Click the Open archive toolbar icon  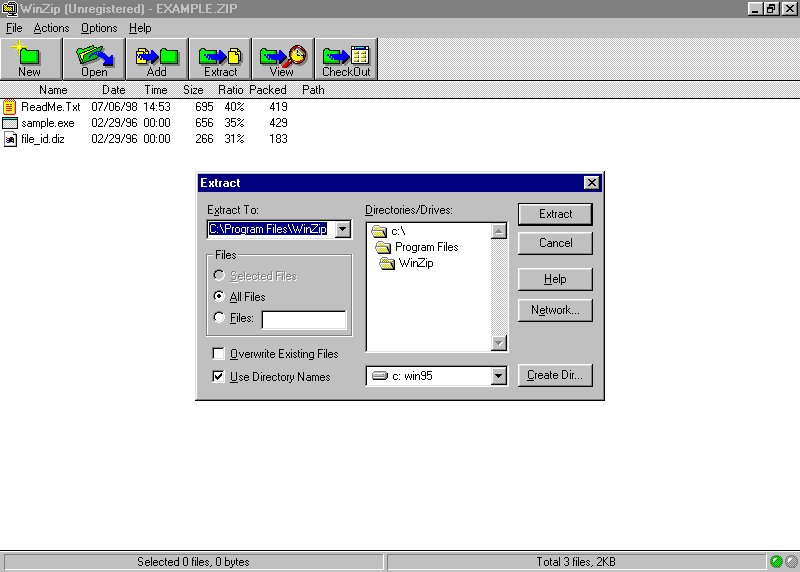tap(94, 59)
